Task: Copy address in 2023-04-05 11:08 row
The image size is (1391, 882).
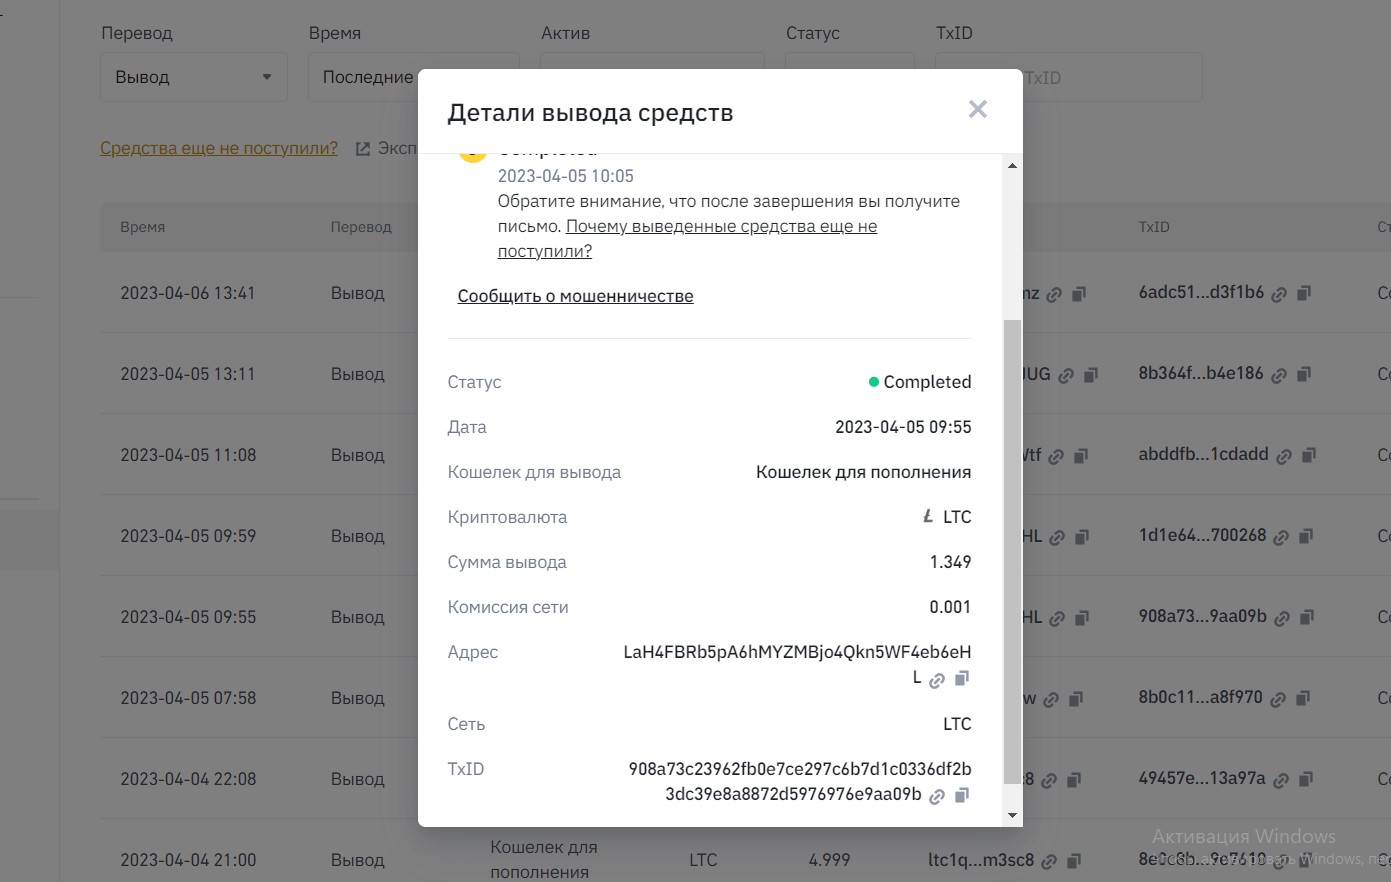Action: pos(1081,457)
